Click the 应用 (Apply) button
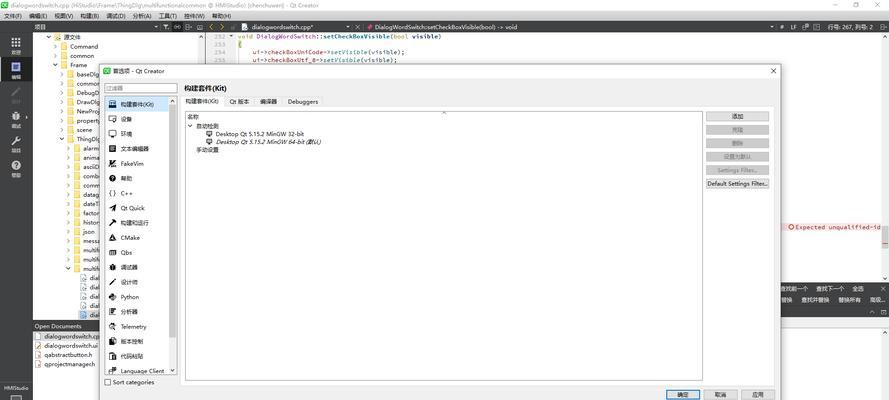The image size is (889, 400). click(x=757, y=394)
